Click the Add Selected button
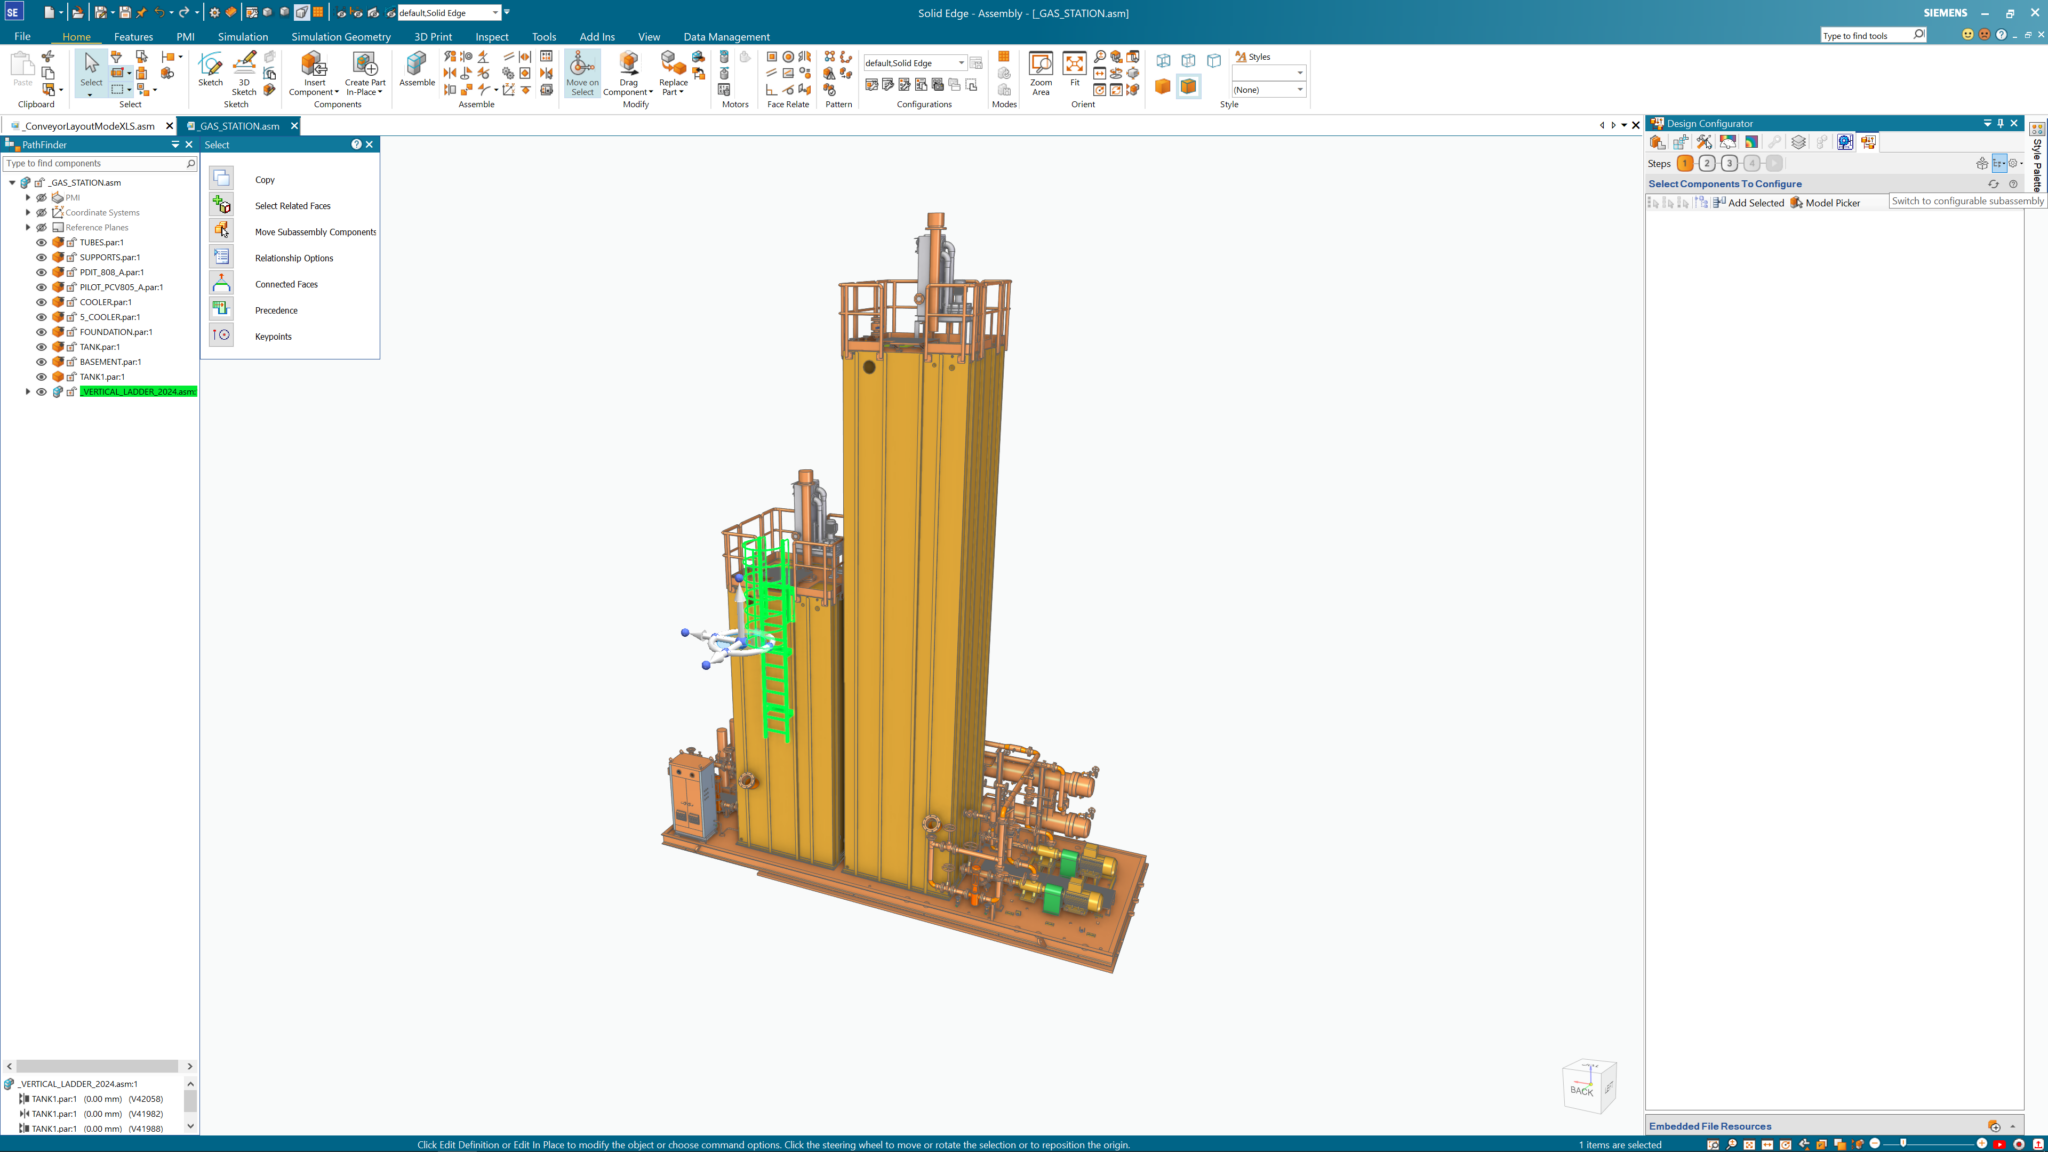Viewport: 2048px width, 1152px height. (x=1748, y=203)
